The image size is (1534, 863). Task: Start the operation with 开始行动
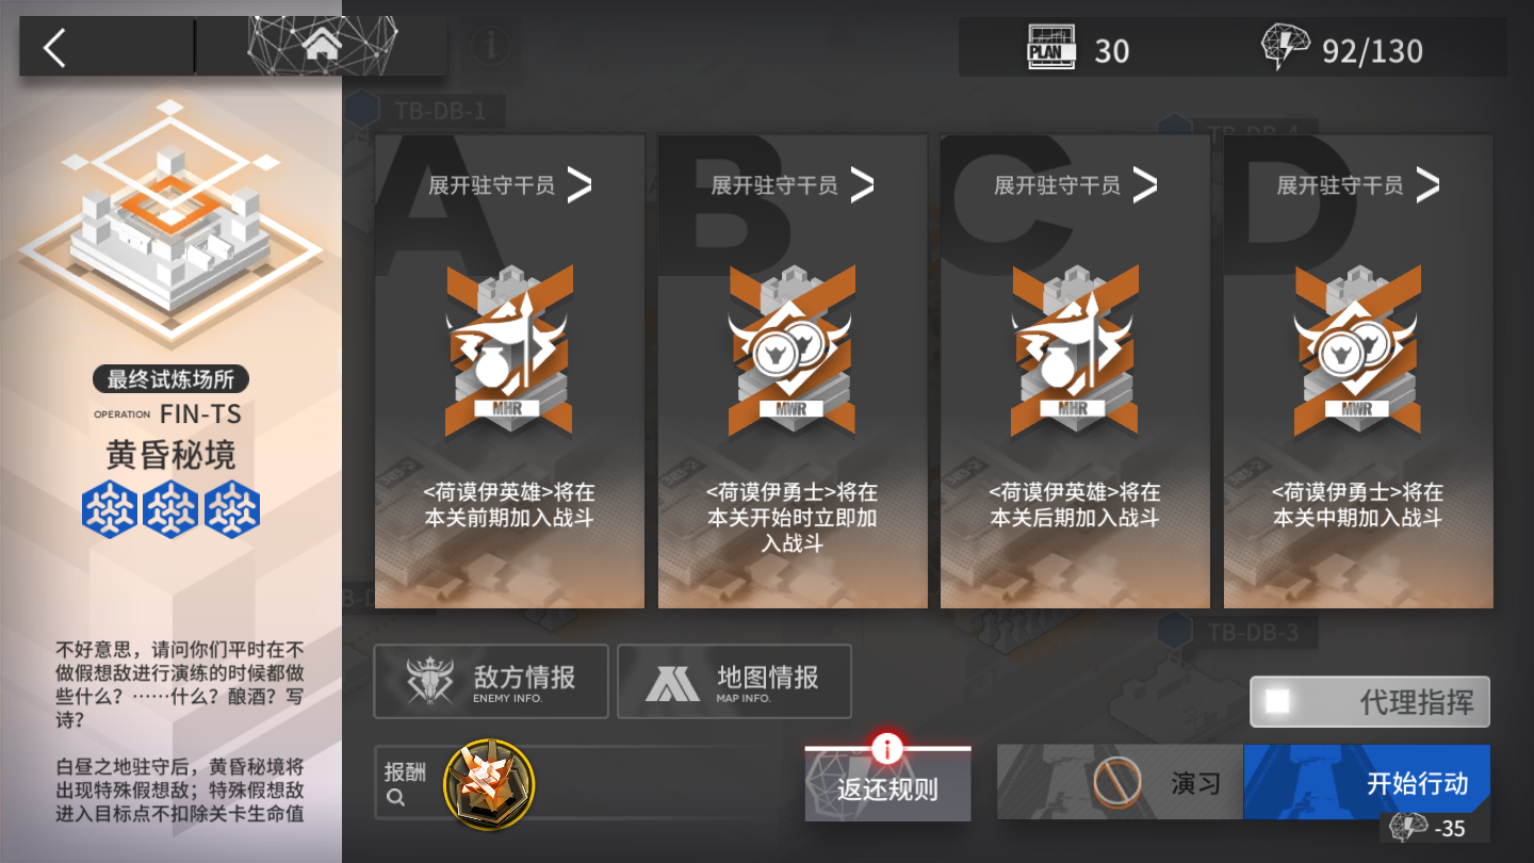pos(1367,782)
